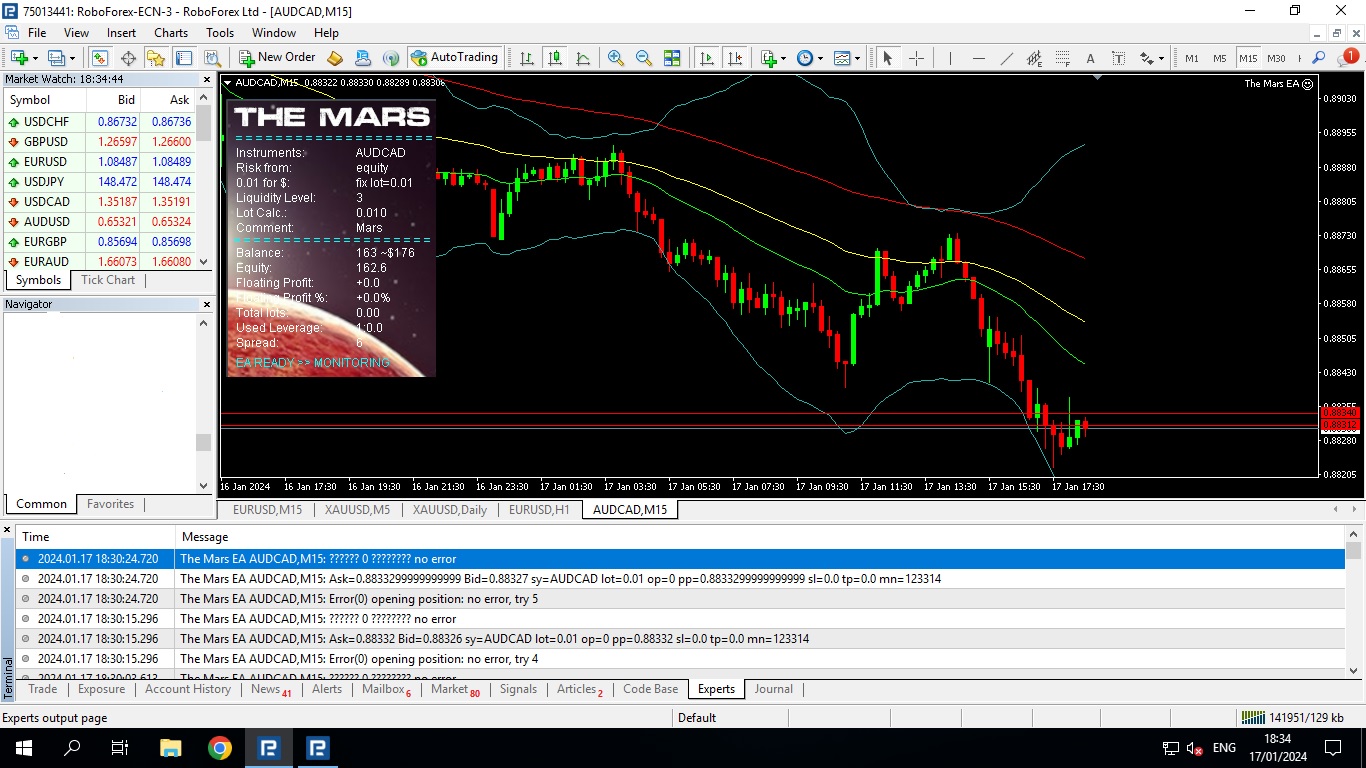
Task: Switch to the XAUUSD,Daily chart tab
Action: tap(450, 510)
